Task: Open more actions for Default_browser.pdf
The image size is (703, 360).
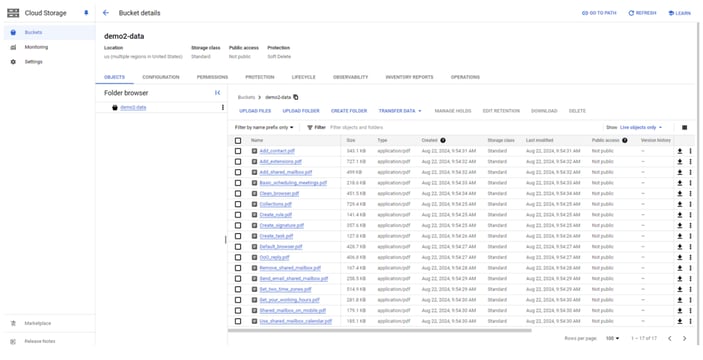Action: pos(690,247)
